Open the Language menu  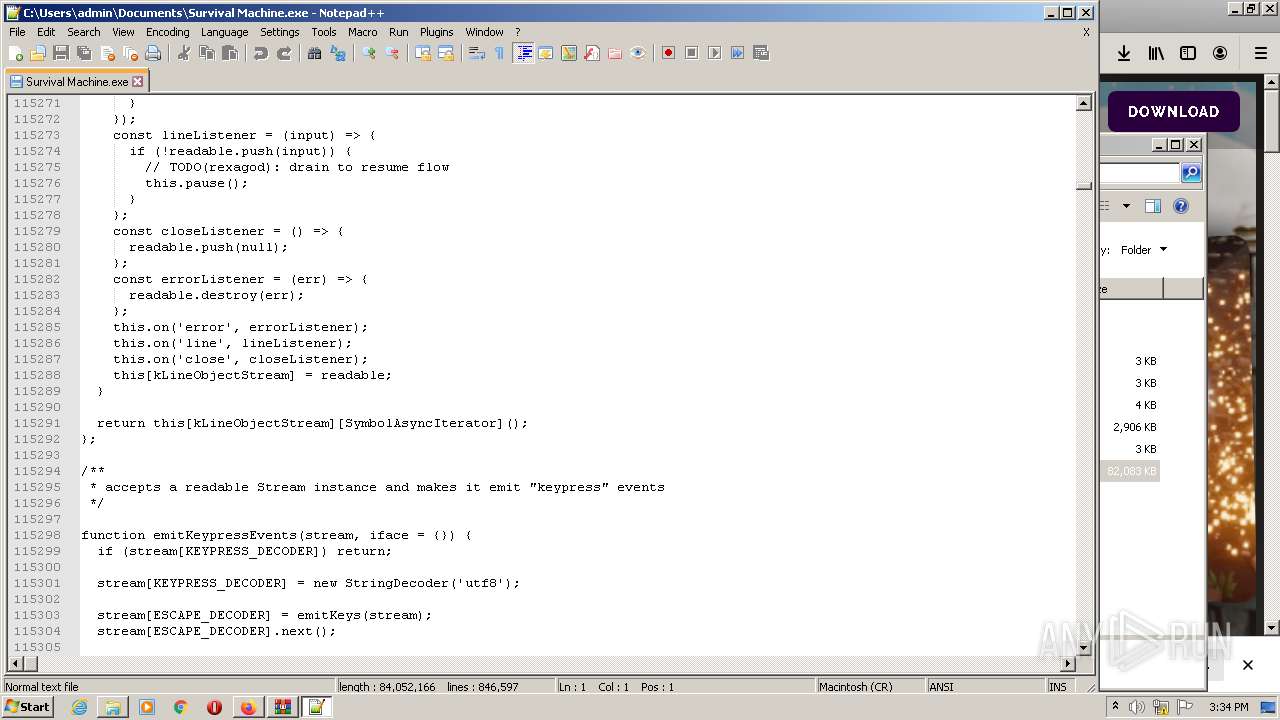224,32
